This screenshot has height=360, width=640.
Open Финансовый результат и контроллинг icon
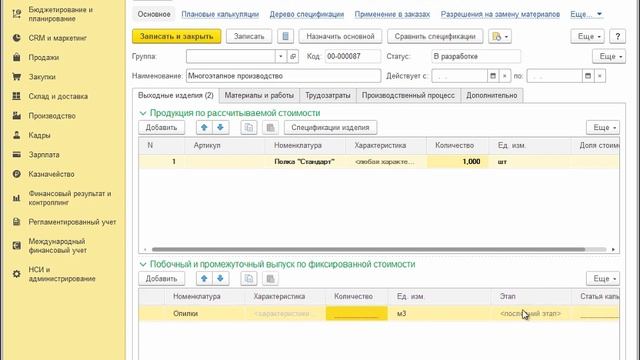coord(16,198)
